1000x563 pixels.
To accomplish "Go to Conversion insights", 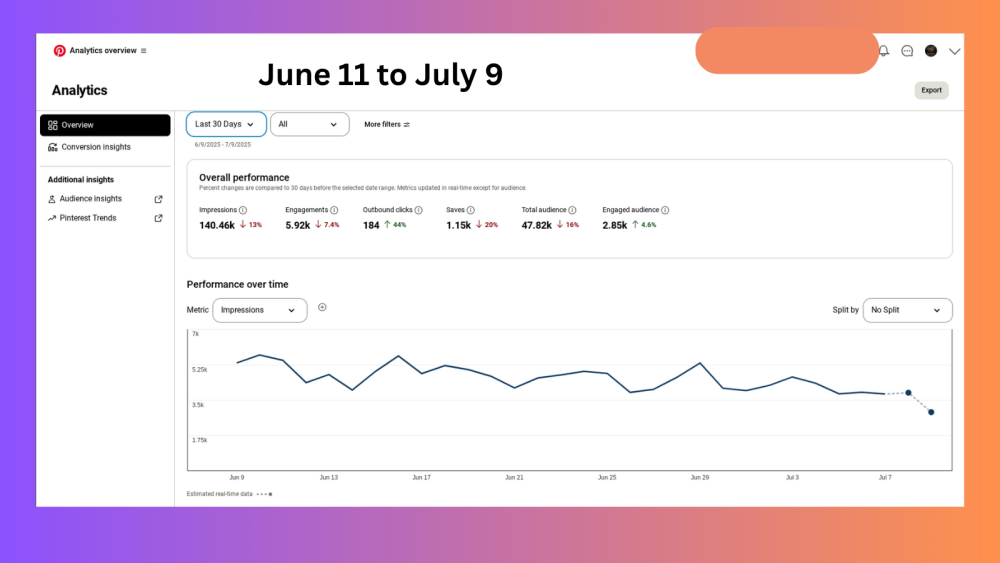I will (x=95, y=147).
